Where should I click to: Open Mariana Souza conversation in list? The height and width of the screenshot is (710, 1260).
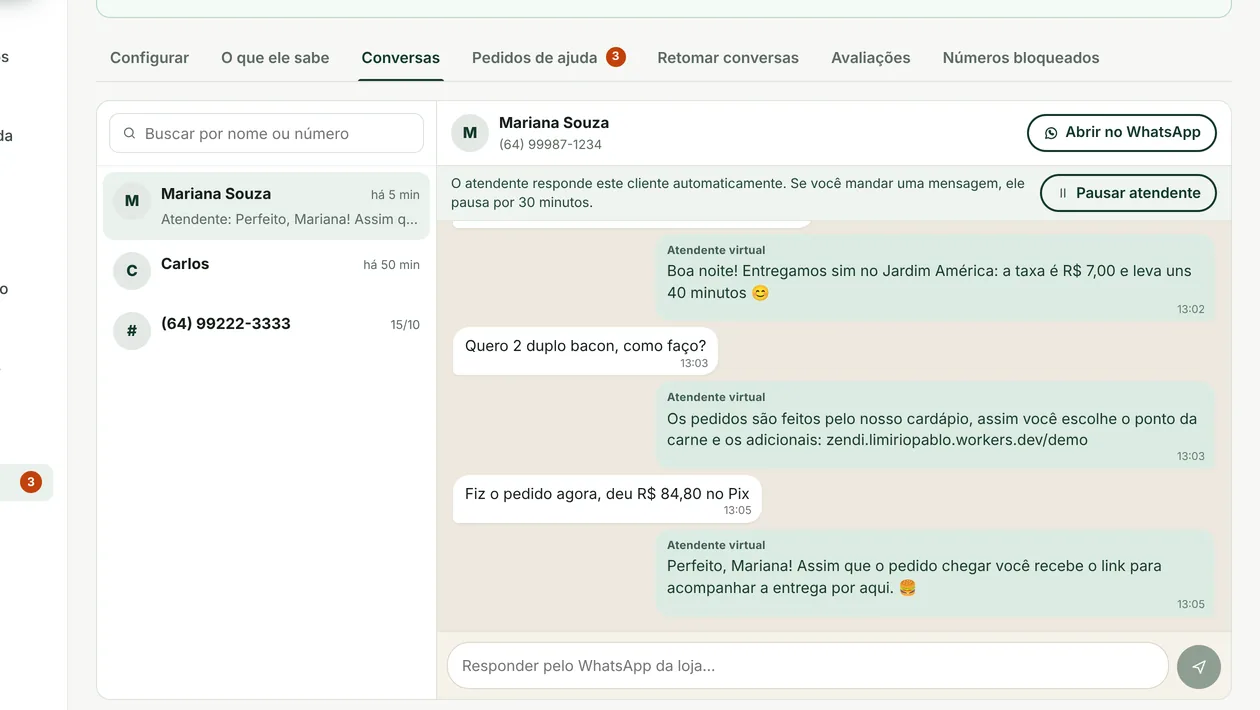266,206
